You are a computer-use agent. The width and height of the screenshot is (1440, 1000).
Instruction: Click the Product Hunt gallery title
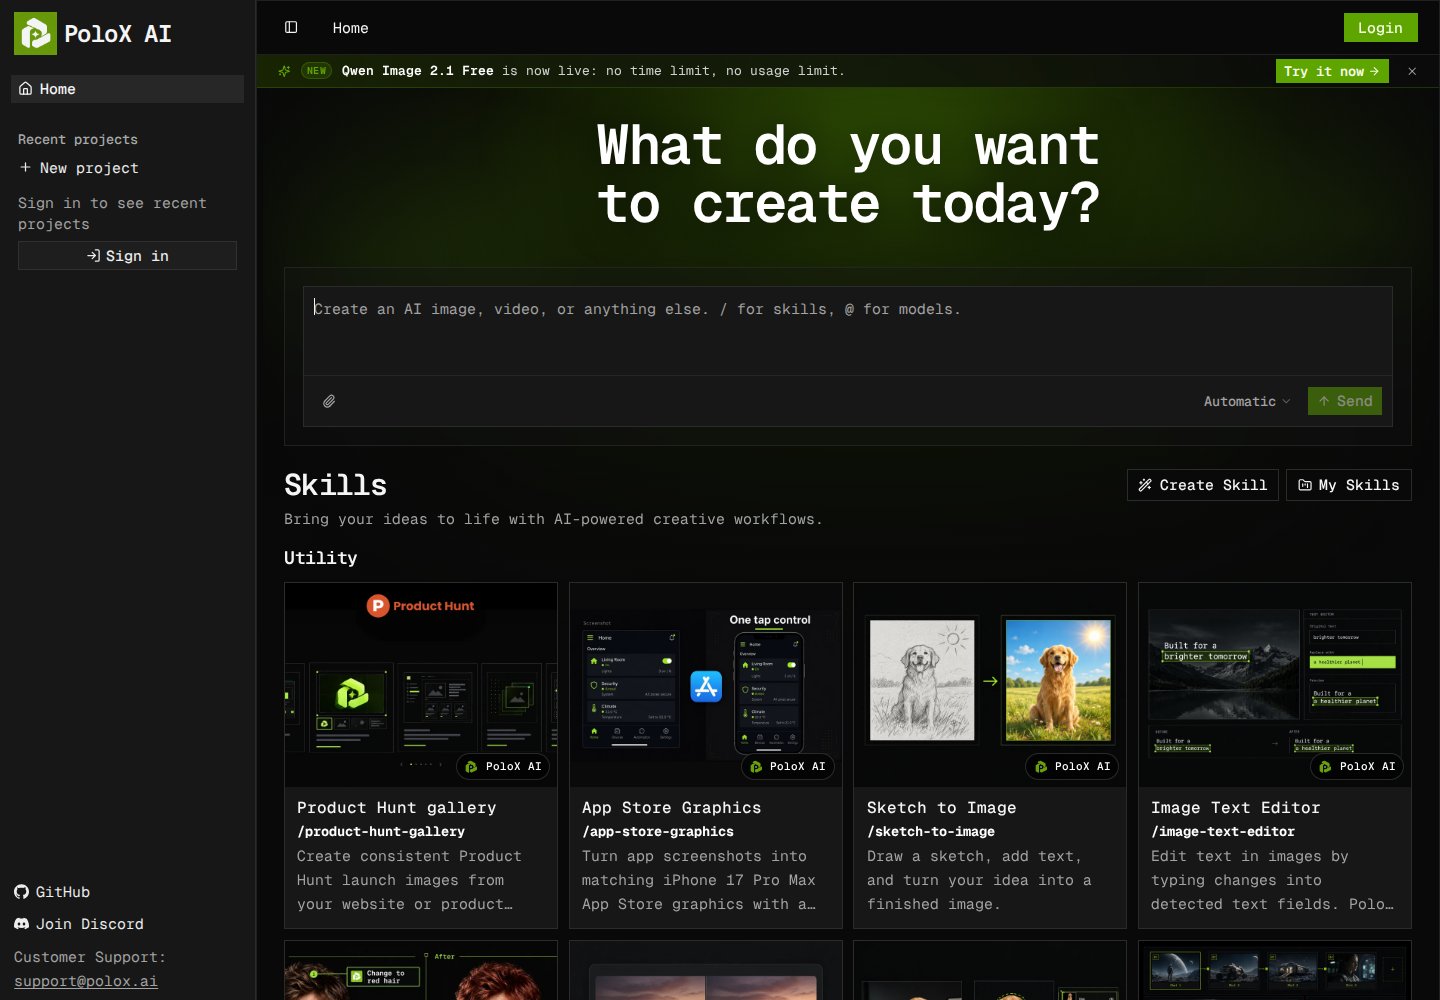pyautogui.click(x=396, y=808)
